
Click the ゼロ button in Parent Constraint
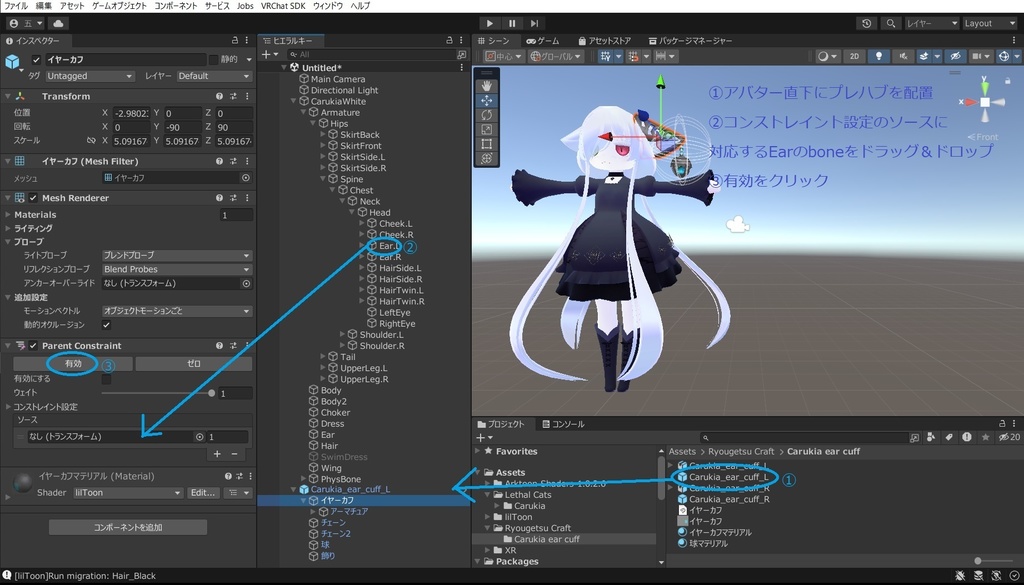tap(193, 364)
